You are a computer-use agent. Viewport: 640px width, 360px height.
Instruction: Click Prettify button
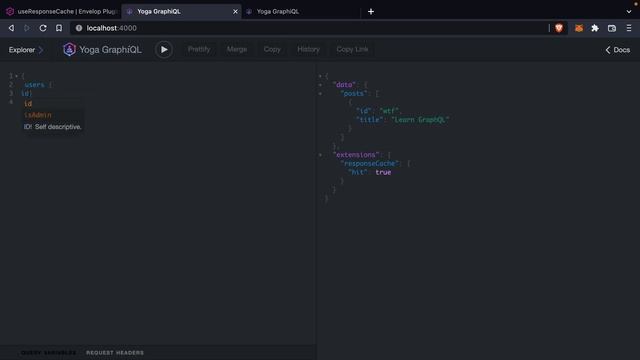tap(199, 49)
